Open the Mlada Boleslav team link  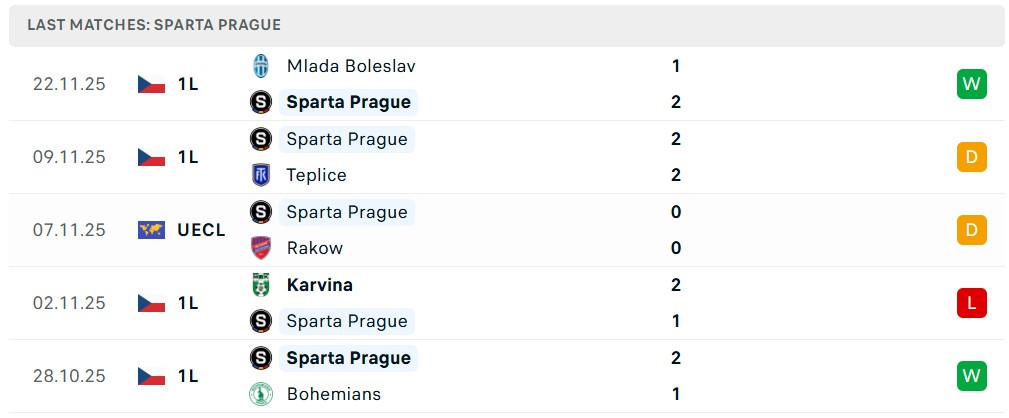(351, 66)
